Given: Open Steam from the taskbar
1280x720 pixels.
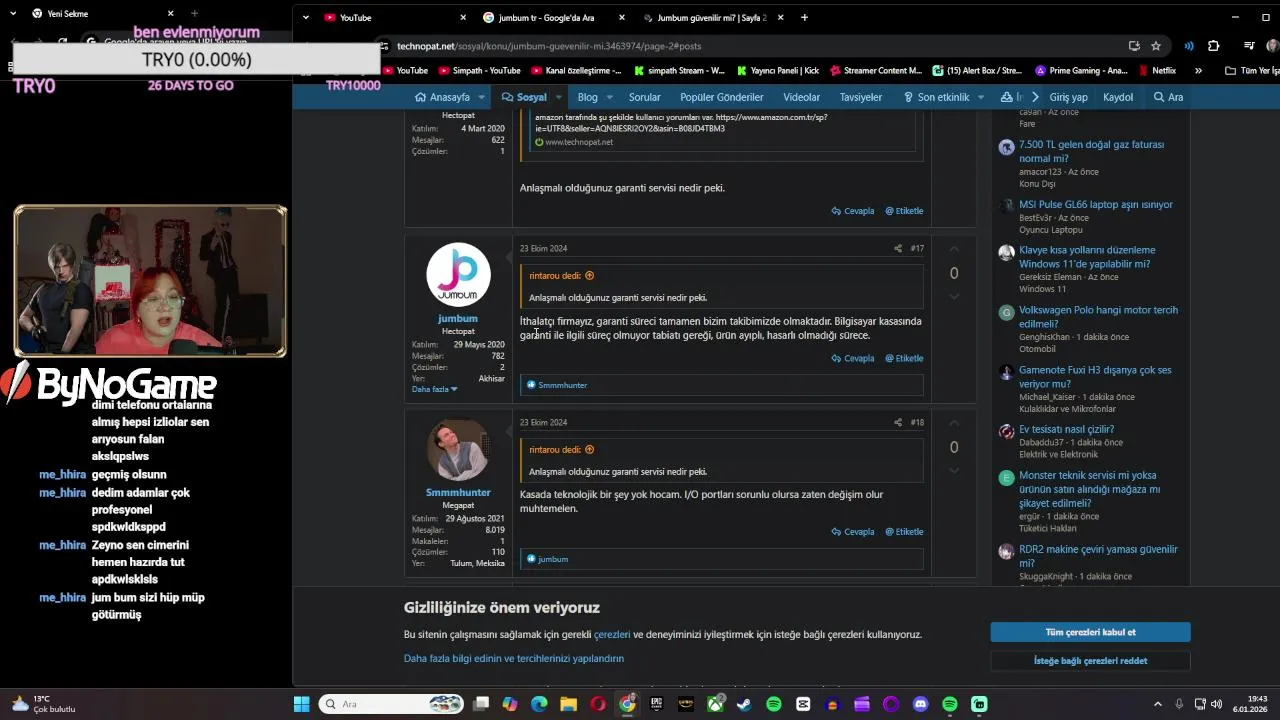Looking at the screenshot, I should [x=744, y=704].
